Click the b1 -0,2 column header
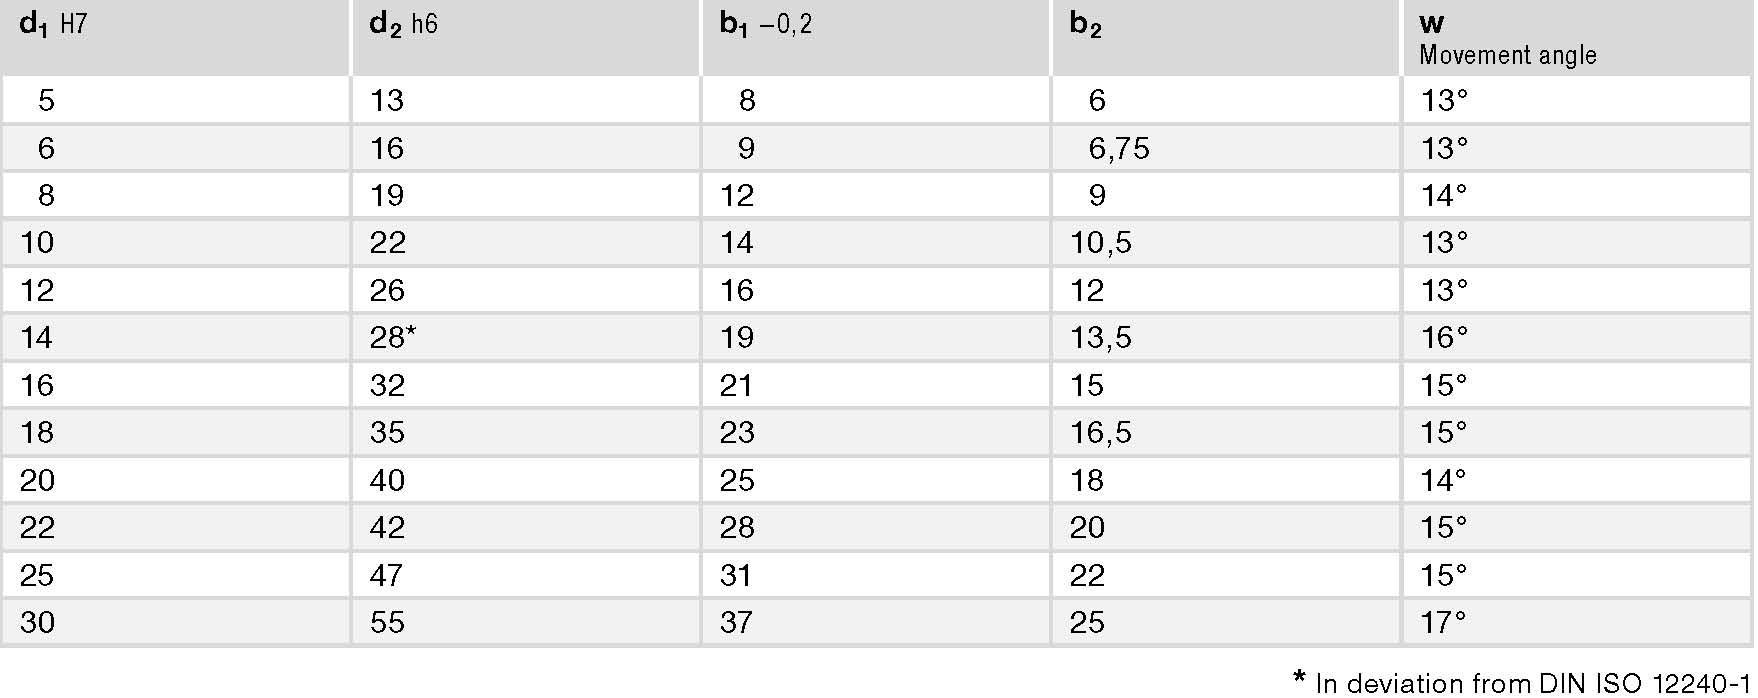1758x698 pixels. coord(875,37)
